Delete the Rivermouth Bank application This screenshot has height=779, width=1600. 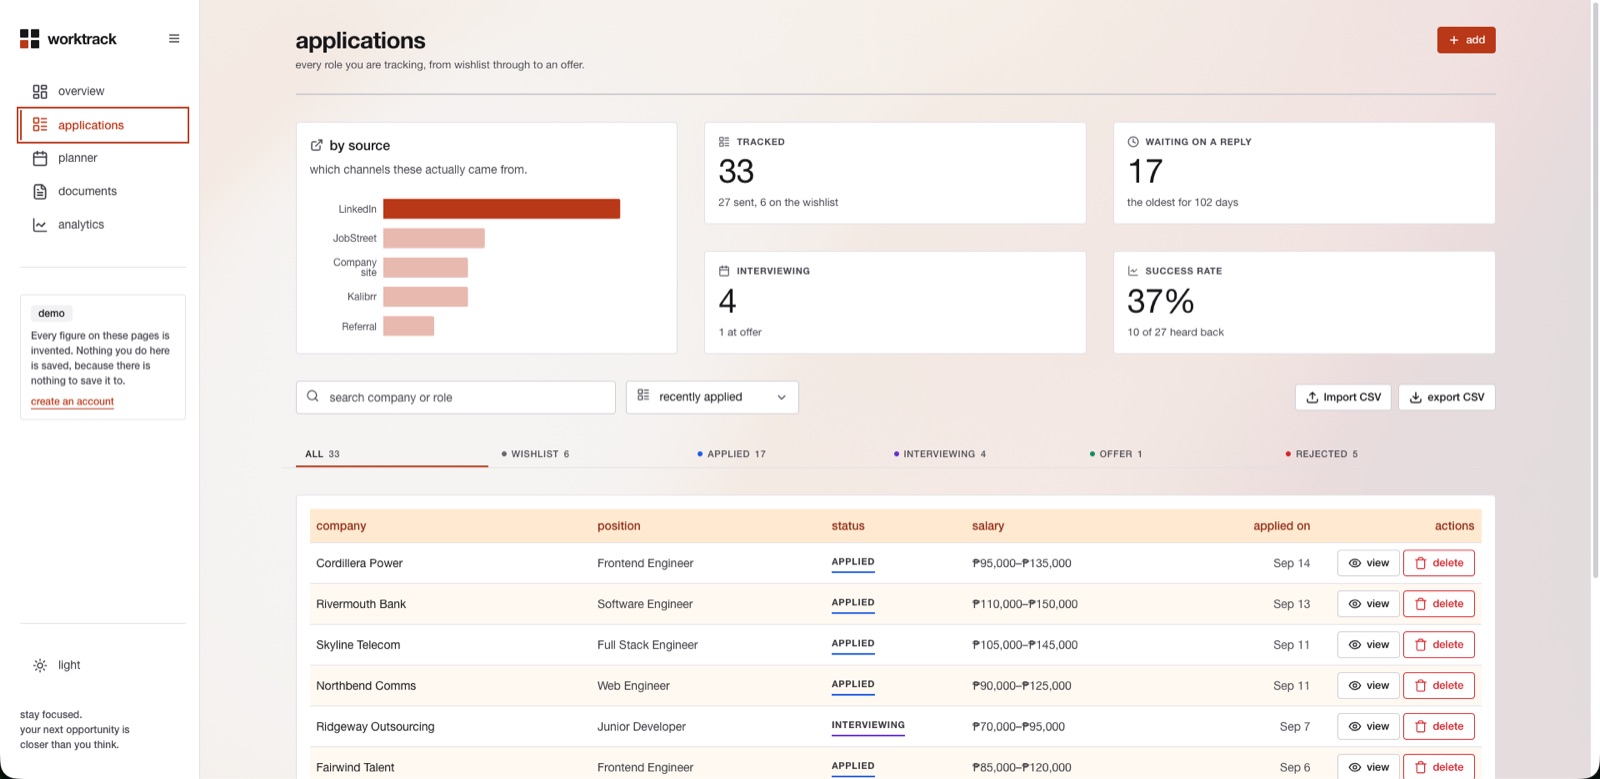point(1438,604)
